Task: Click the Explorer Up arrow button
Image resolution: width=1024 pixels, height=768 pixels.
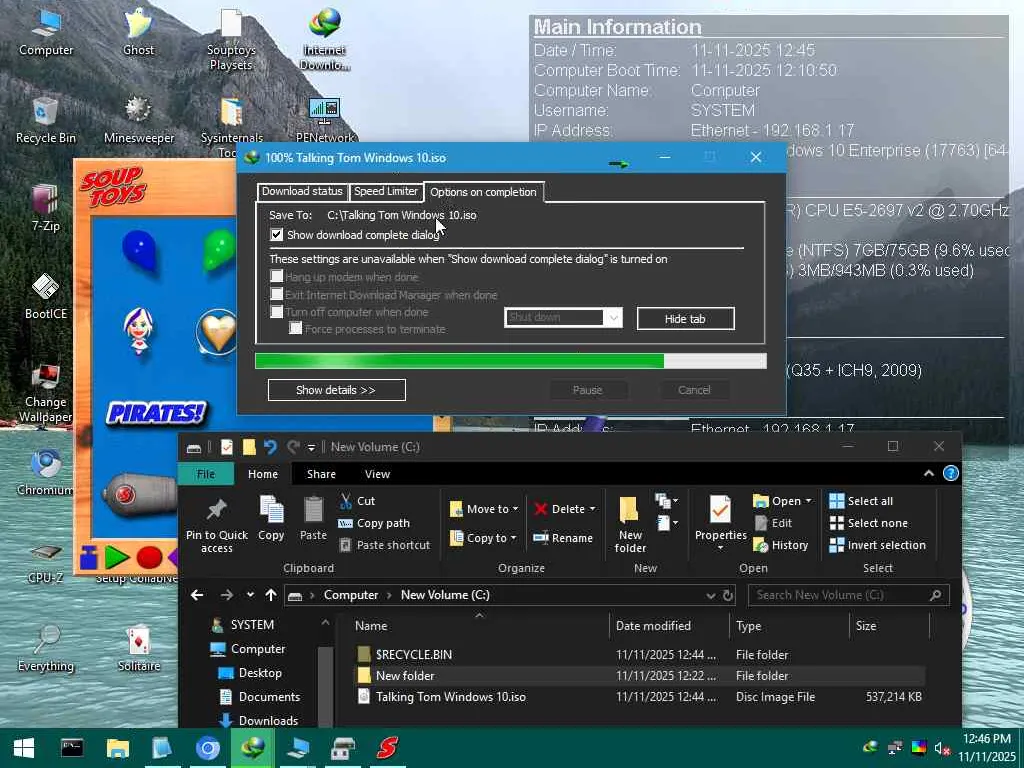Action: pyautogui.click(x=271, y=595)
